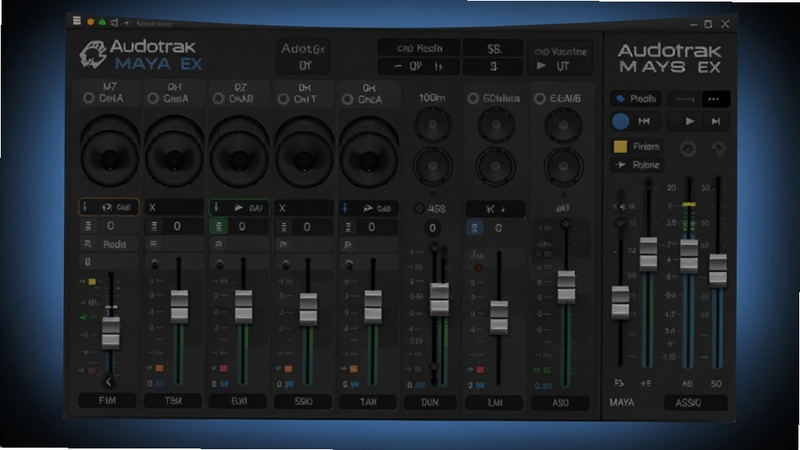This screenshot has height=450, width=800.
Task: Click the TSM channel fader handle
Action: point(179,306)
